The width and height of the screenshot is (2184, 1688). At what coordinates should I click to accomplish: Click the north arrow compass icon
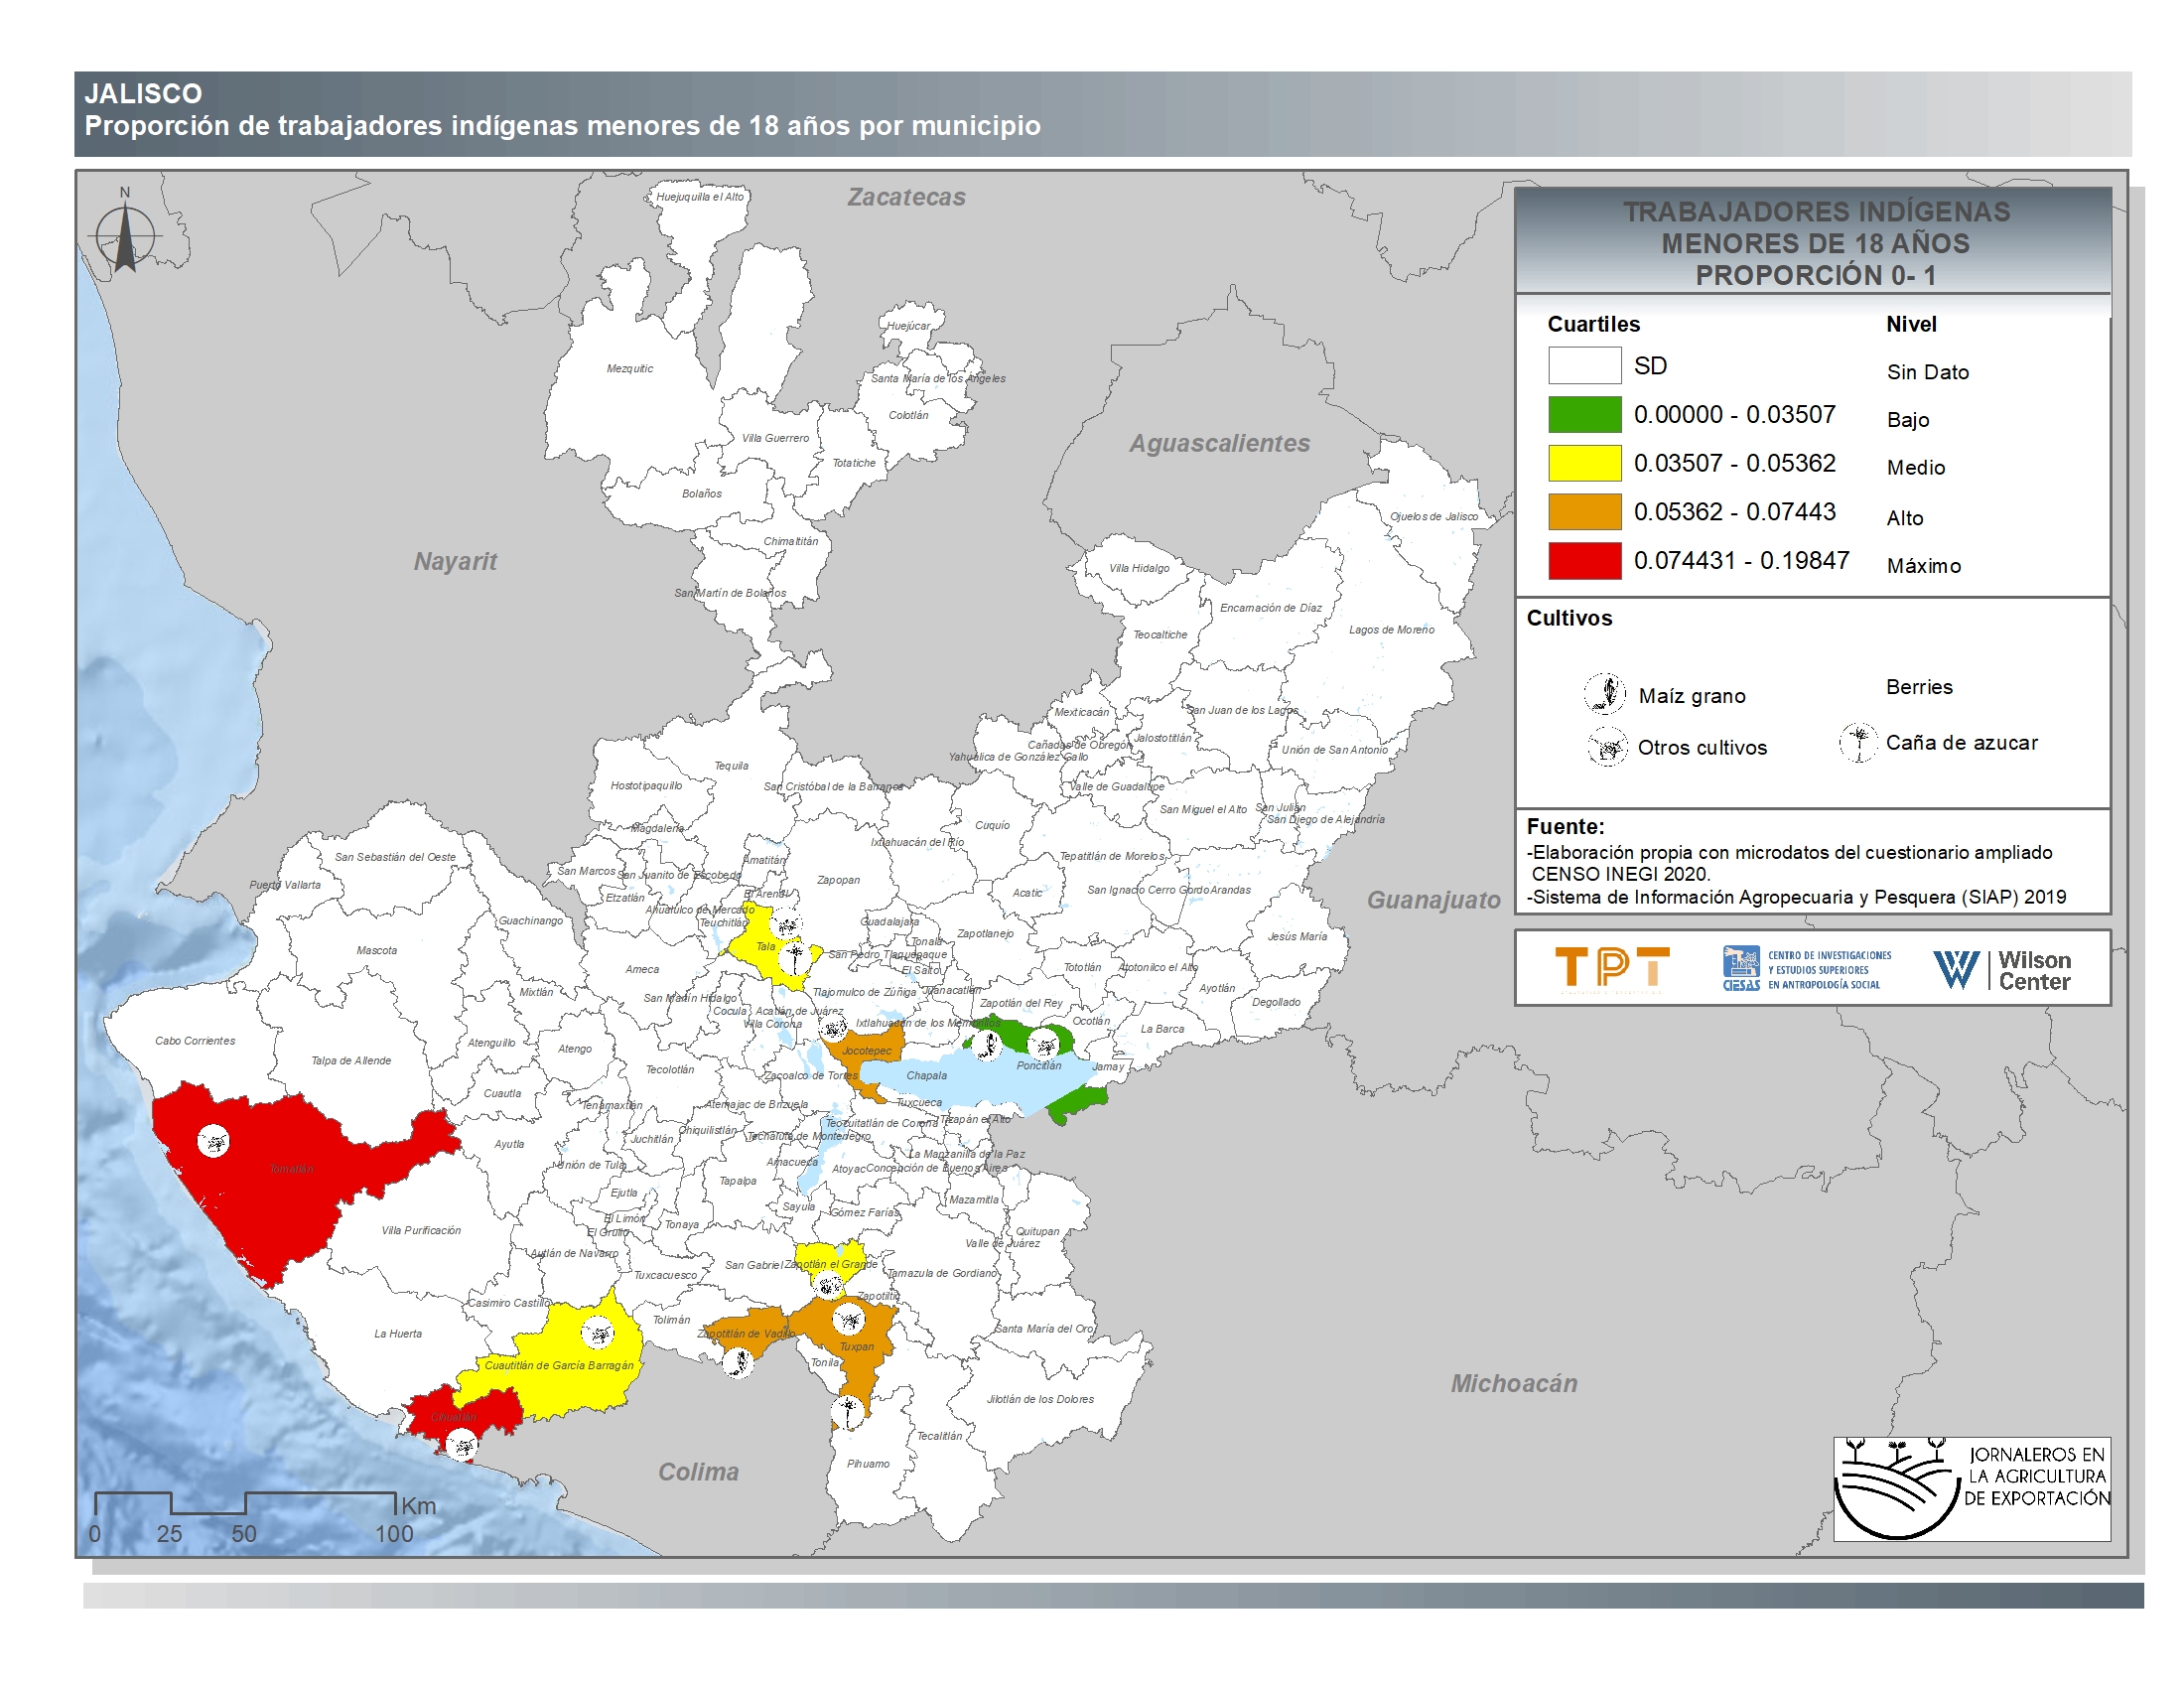click(125, 236)
